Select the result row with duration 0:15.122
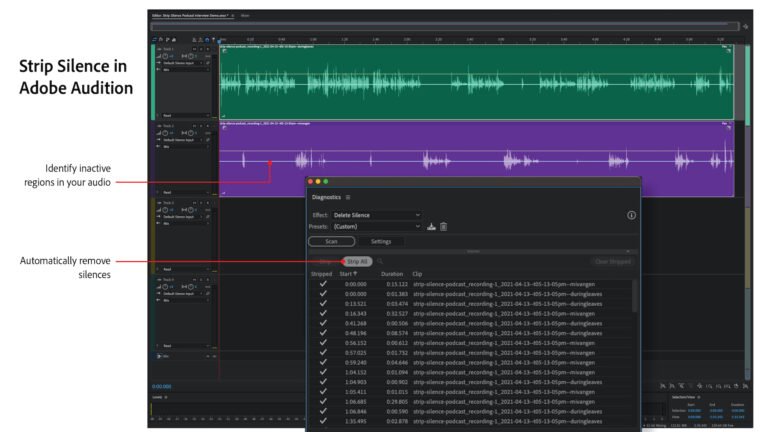 (470, 284)
